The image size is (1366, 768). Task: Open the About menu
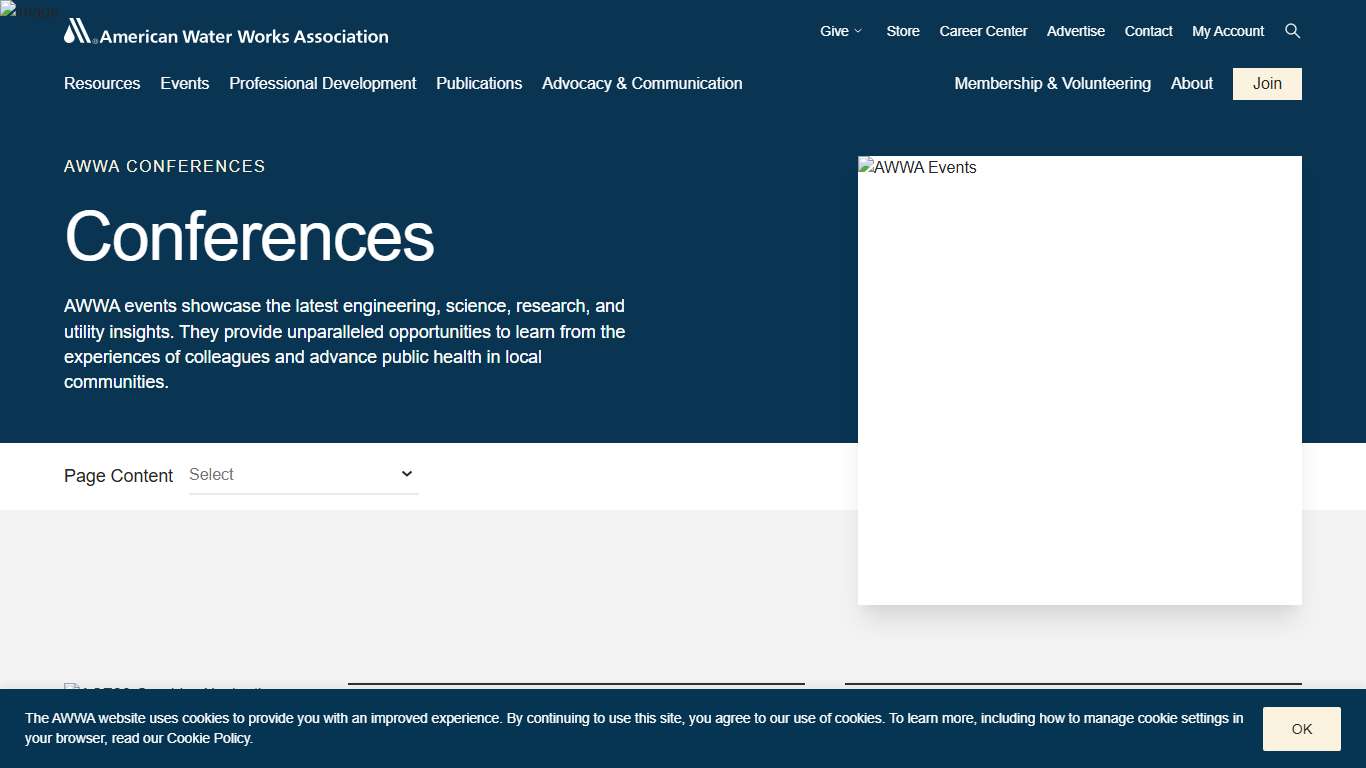click(x=1191, y=84)
